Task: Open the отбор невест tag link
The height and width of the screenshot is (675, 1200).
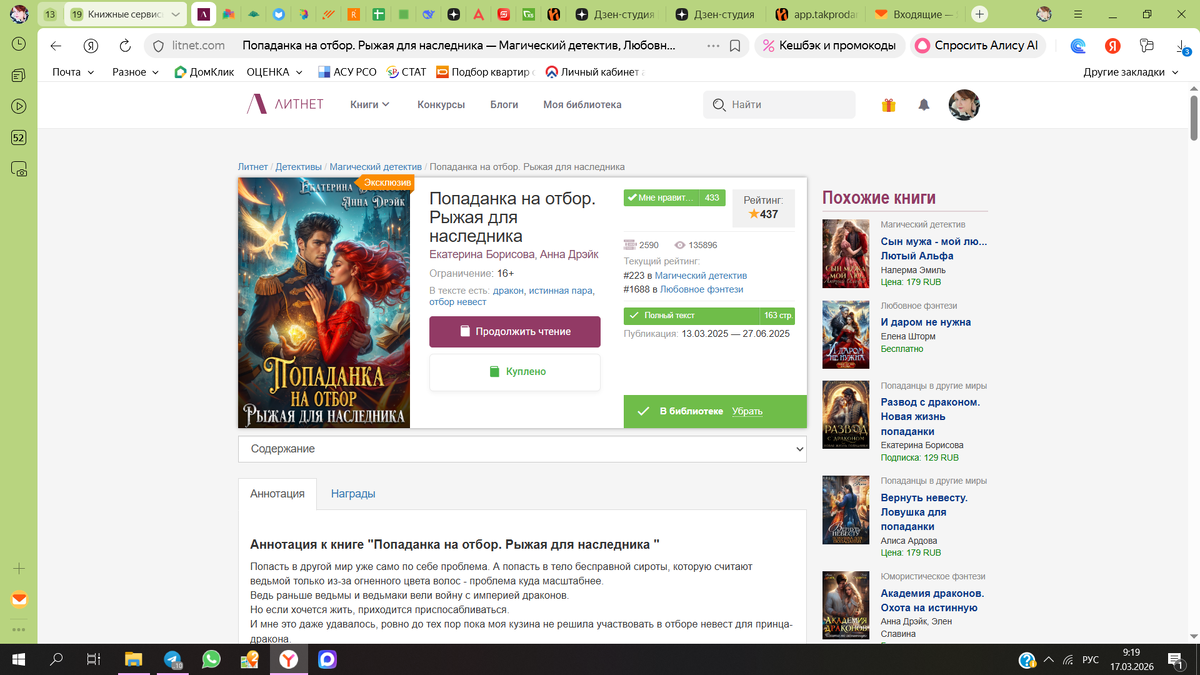Action: [x=458, y=302]
